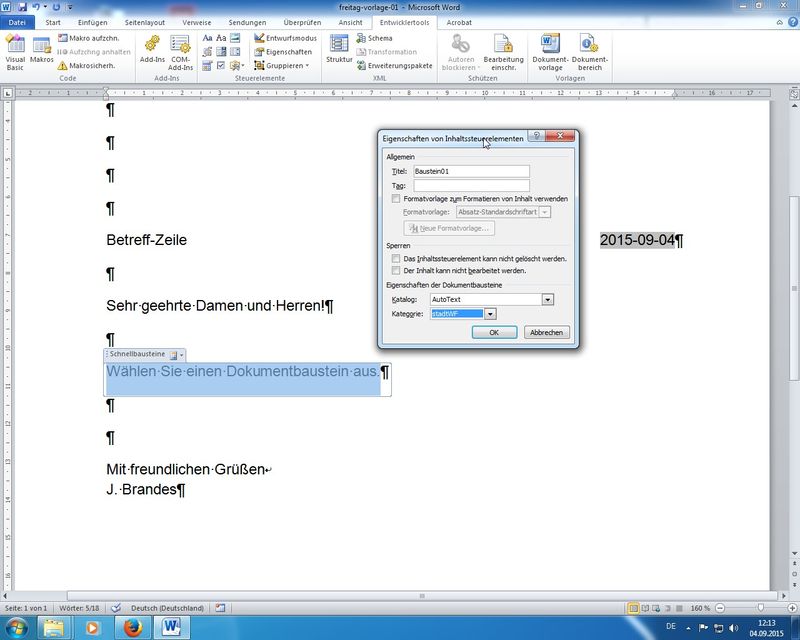Click the Titel field containing Baustein01
800x640 pixels.
click(470, 172)
